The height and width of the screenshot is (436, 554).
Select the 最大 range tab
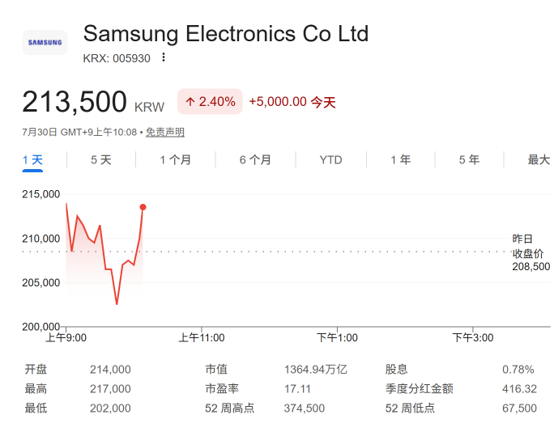click(539, 160)
